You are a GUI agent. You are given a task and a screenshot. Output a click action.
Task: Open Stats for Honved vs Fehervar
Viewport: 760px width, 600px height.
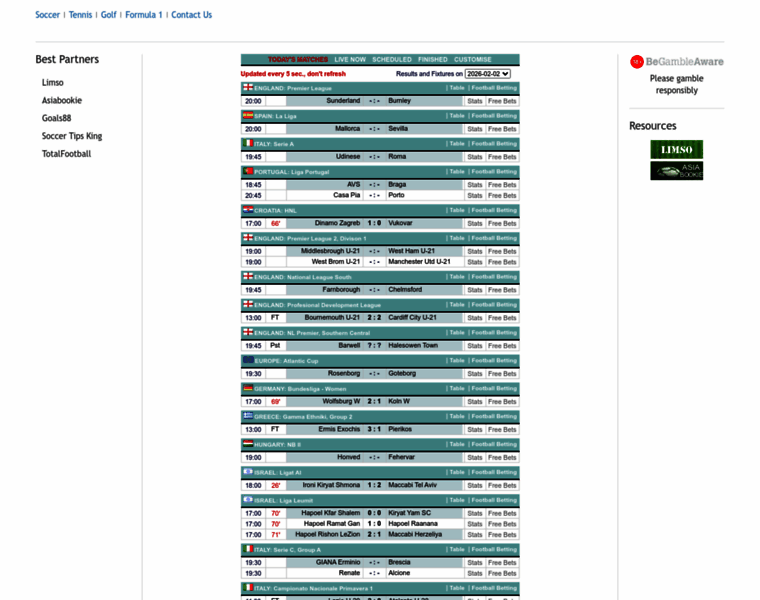475,458
